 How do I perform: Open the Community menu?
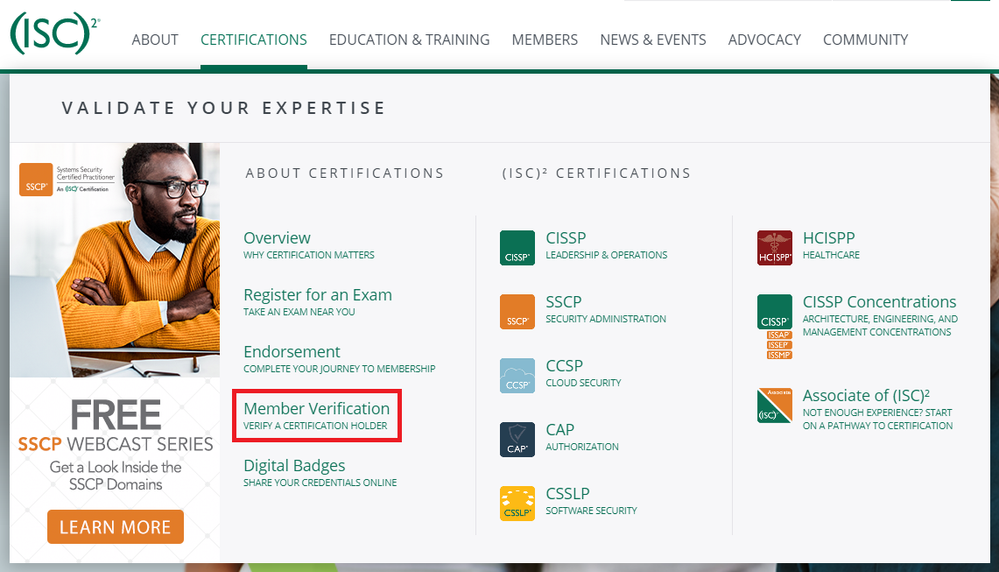865,40
